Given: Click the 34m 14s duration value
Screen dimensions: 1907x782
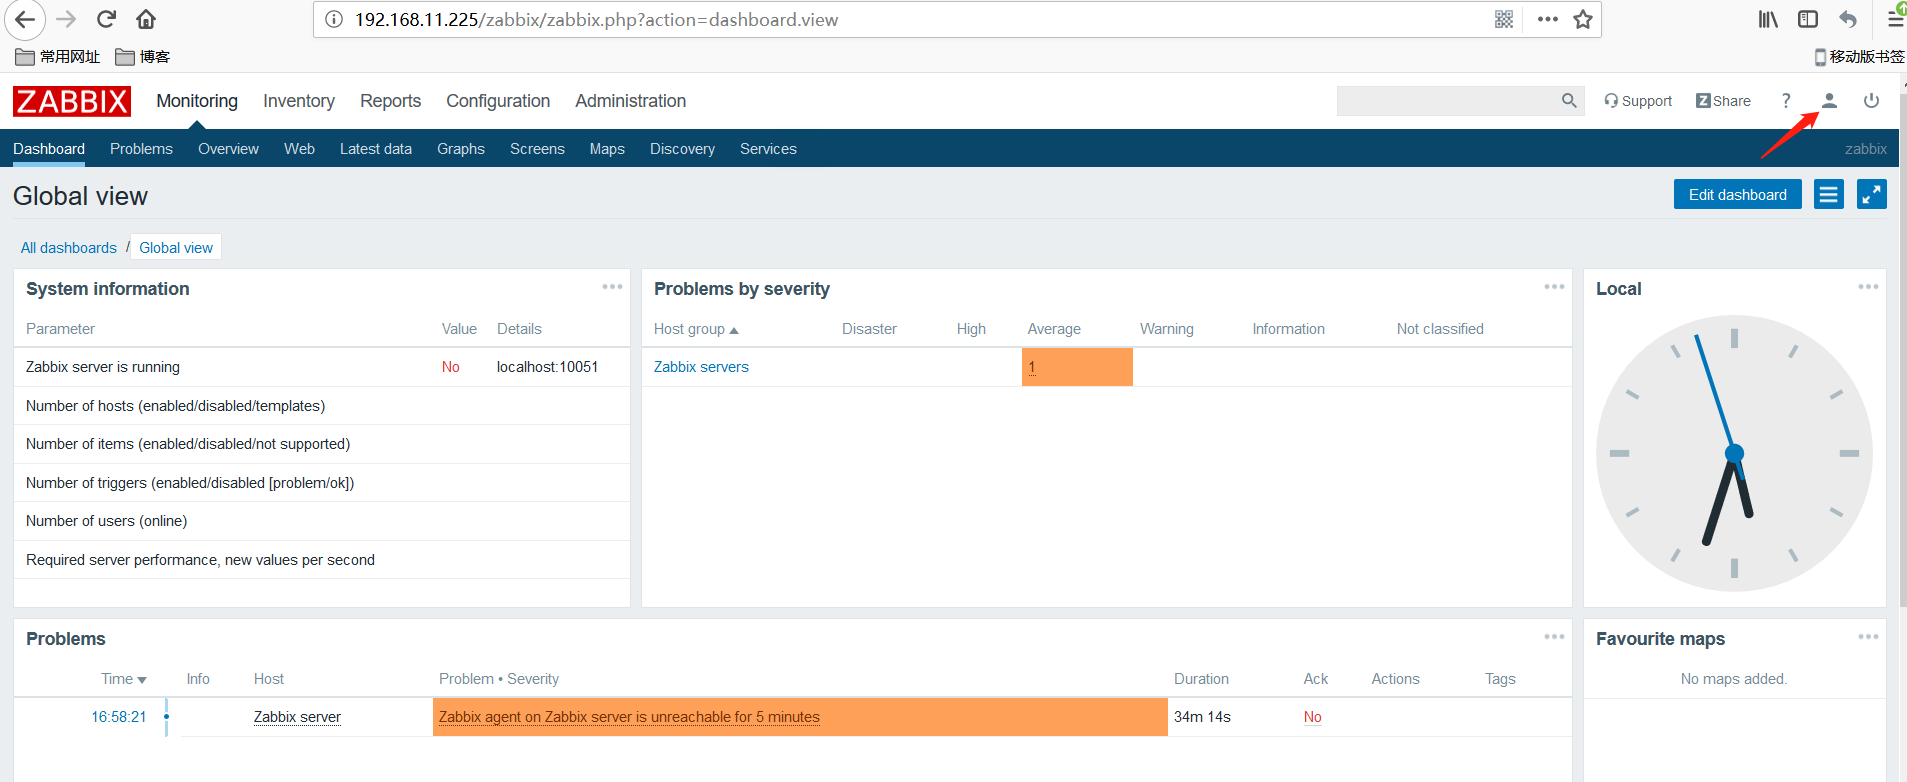Looking at the screenshot, I should (1202, 717).
